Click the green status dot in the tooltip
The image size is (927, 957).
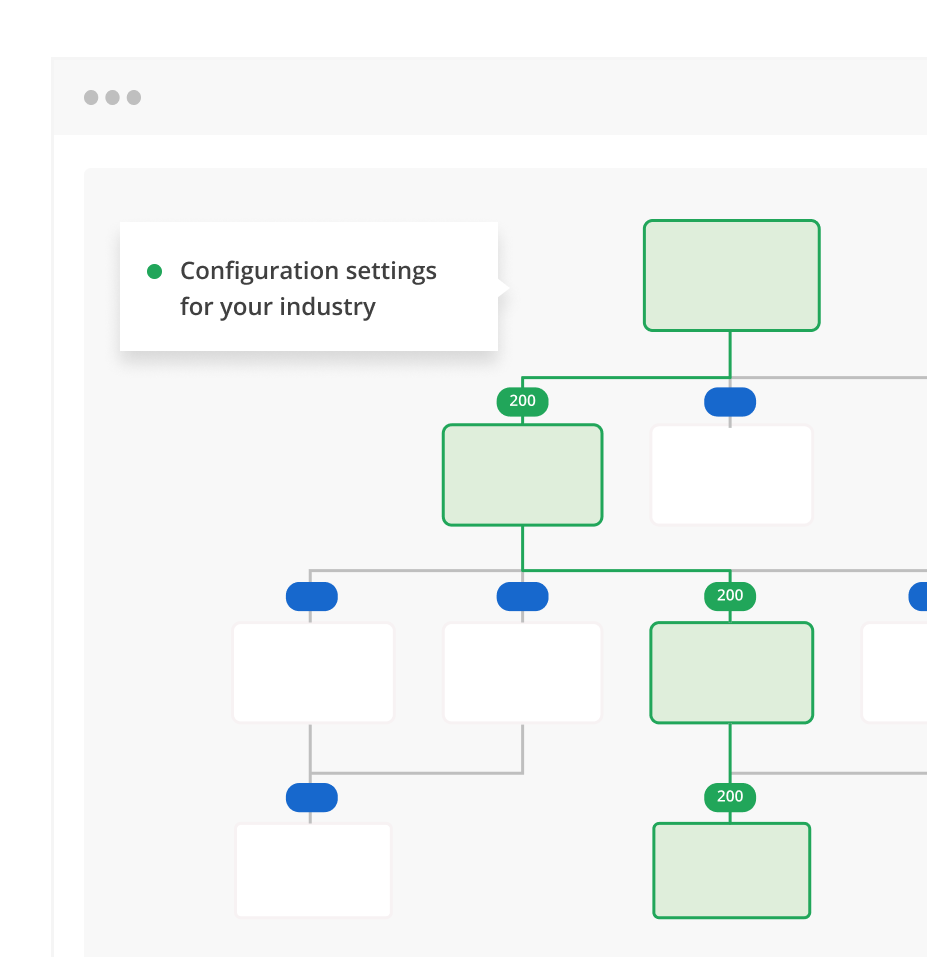coord(154,271)
